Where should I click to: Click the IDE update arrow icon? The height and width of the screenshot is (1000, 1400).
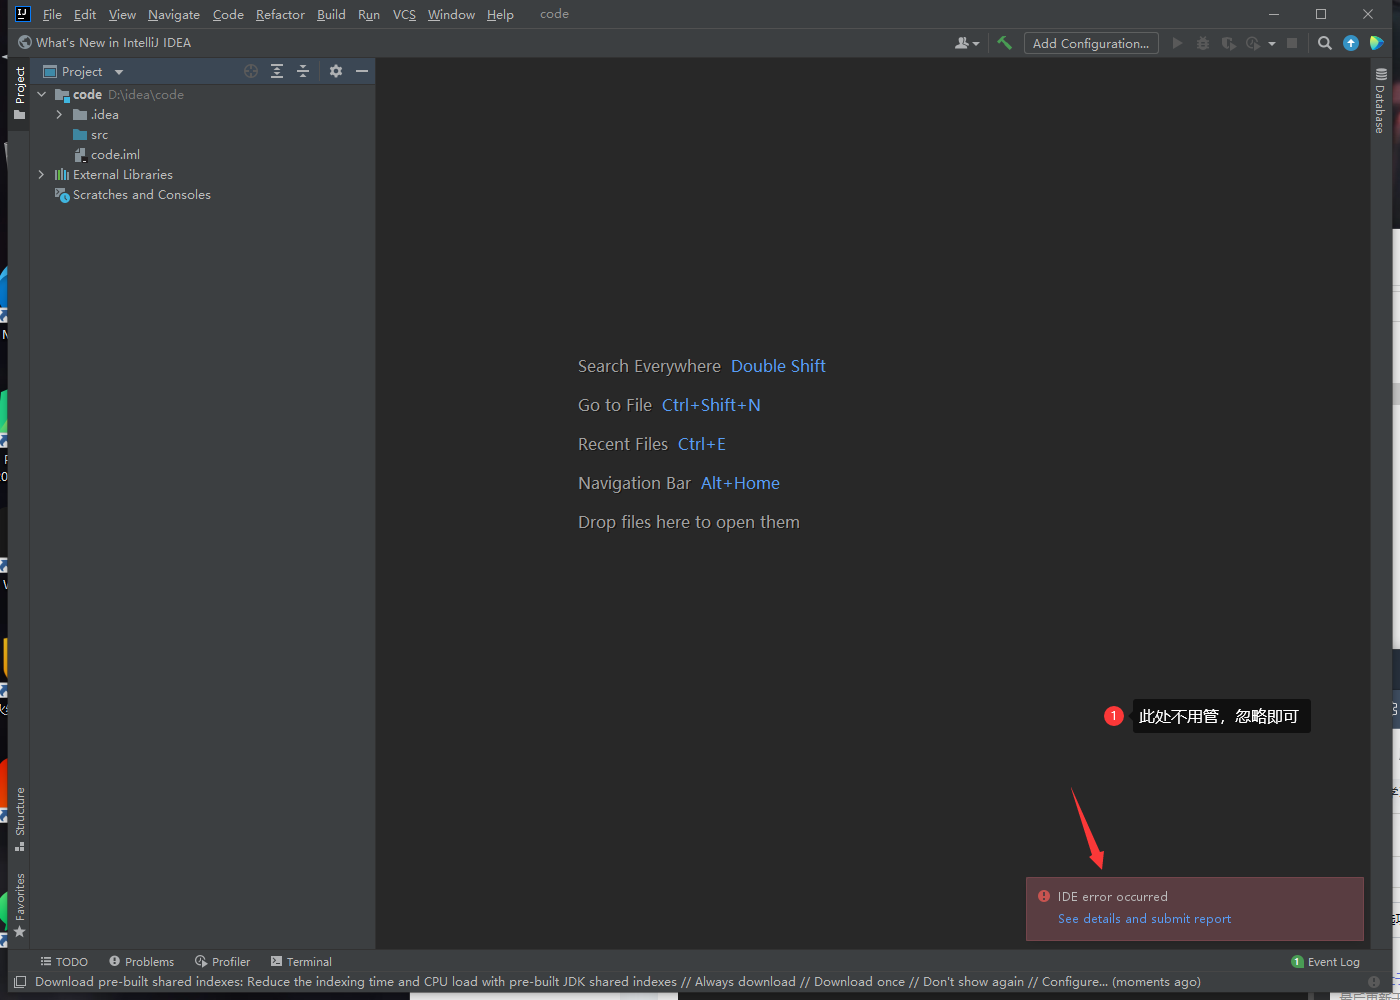click(x=1351, y=43)
